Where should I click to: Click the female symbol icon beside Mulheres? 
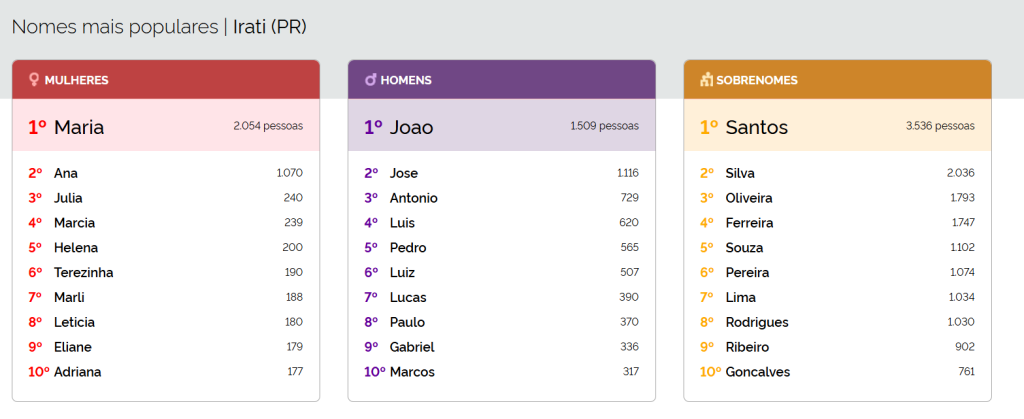tap(34, 80)
